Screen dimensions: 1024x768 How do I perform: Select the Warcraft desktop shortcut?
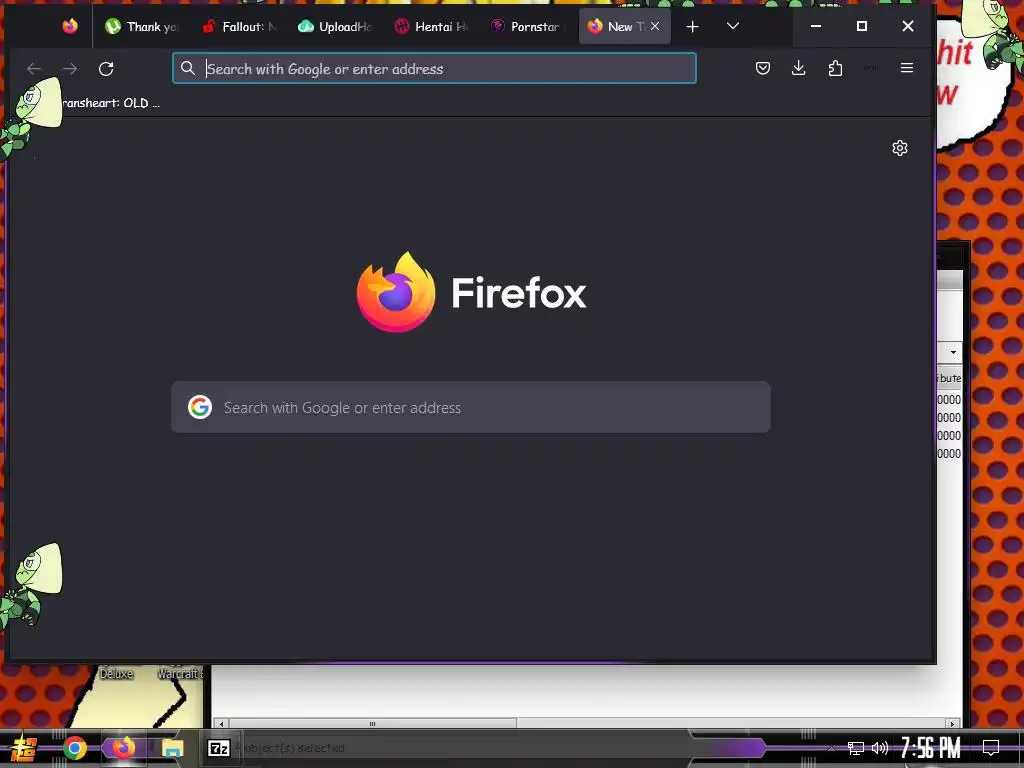(x=180, y=673)
